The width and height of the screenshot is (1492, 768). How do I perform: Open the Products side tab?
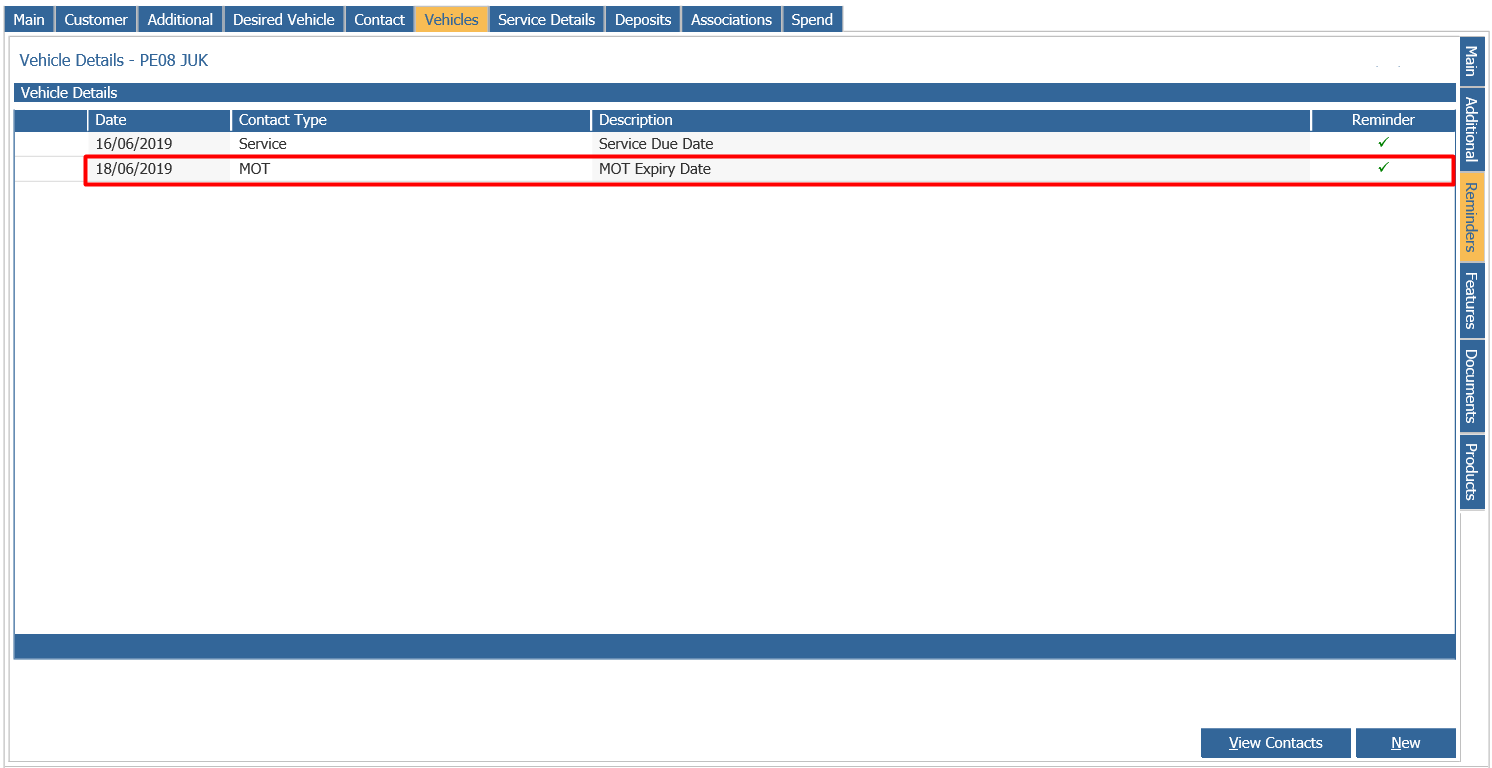tap(1472, 472)
